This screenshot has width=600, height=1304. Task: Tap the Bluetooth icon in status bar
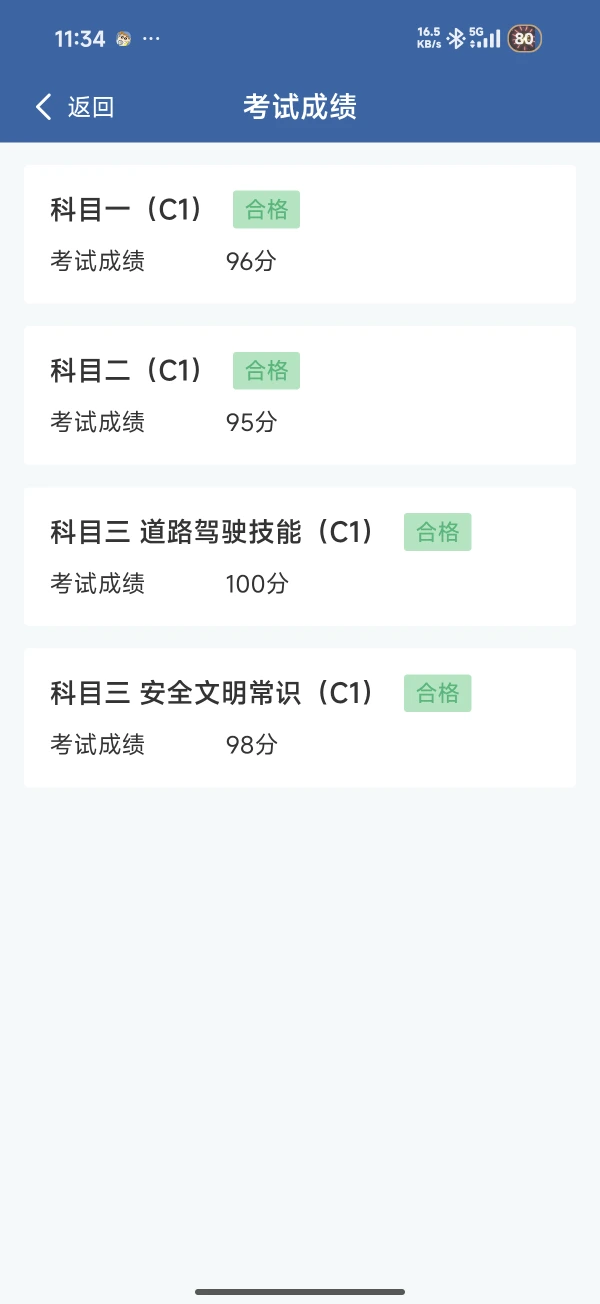tap(455, 39)
